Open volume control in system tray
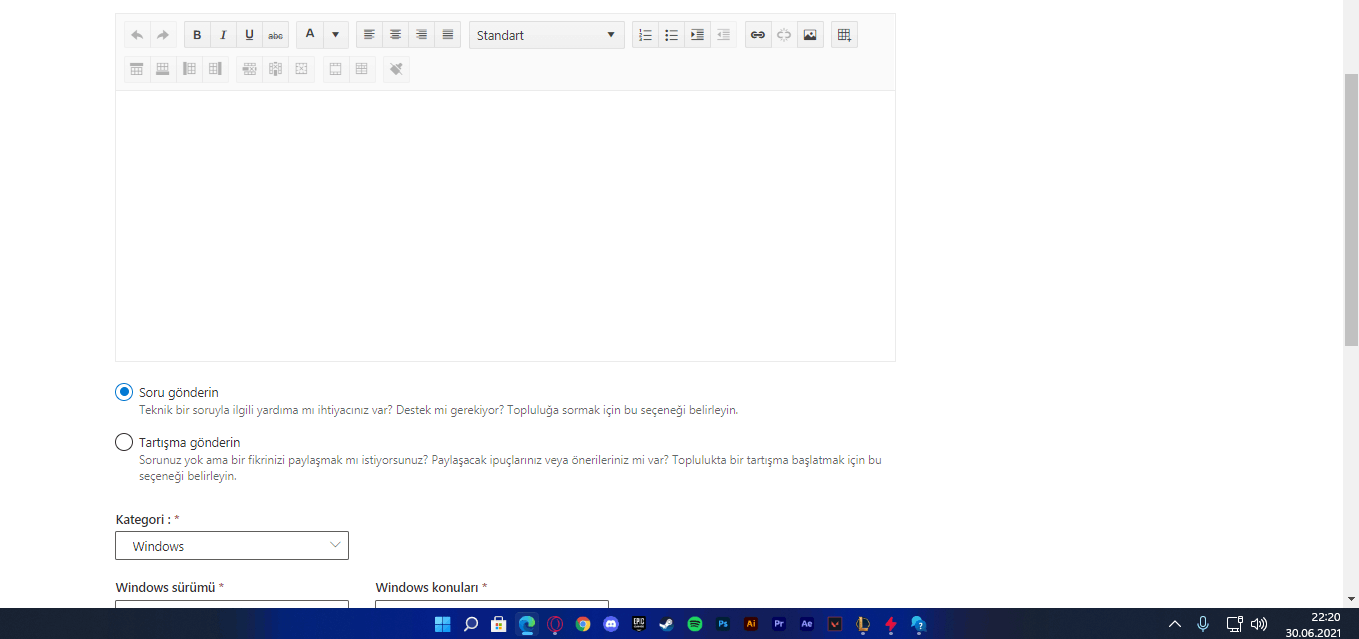The image size is (1359, 639). point(1259,624)
